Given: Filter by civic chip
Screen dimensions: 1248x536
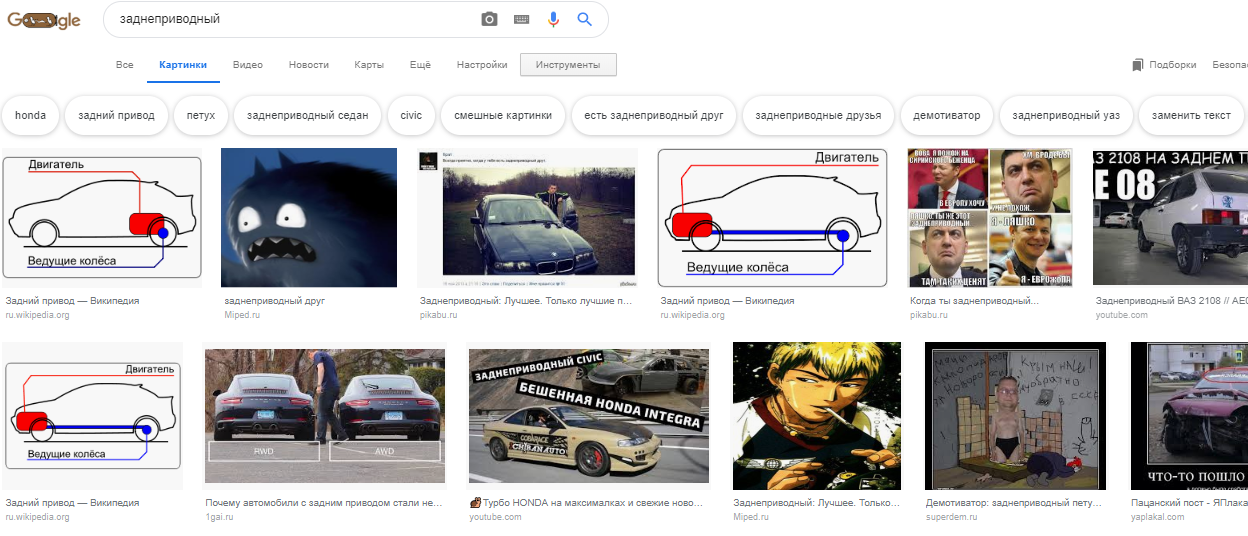Looking at the screenshot, I should pos(411,115).
